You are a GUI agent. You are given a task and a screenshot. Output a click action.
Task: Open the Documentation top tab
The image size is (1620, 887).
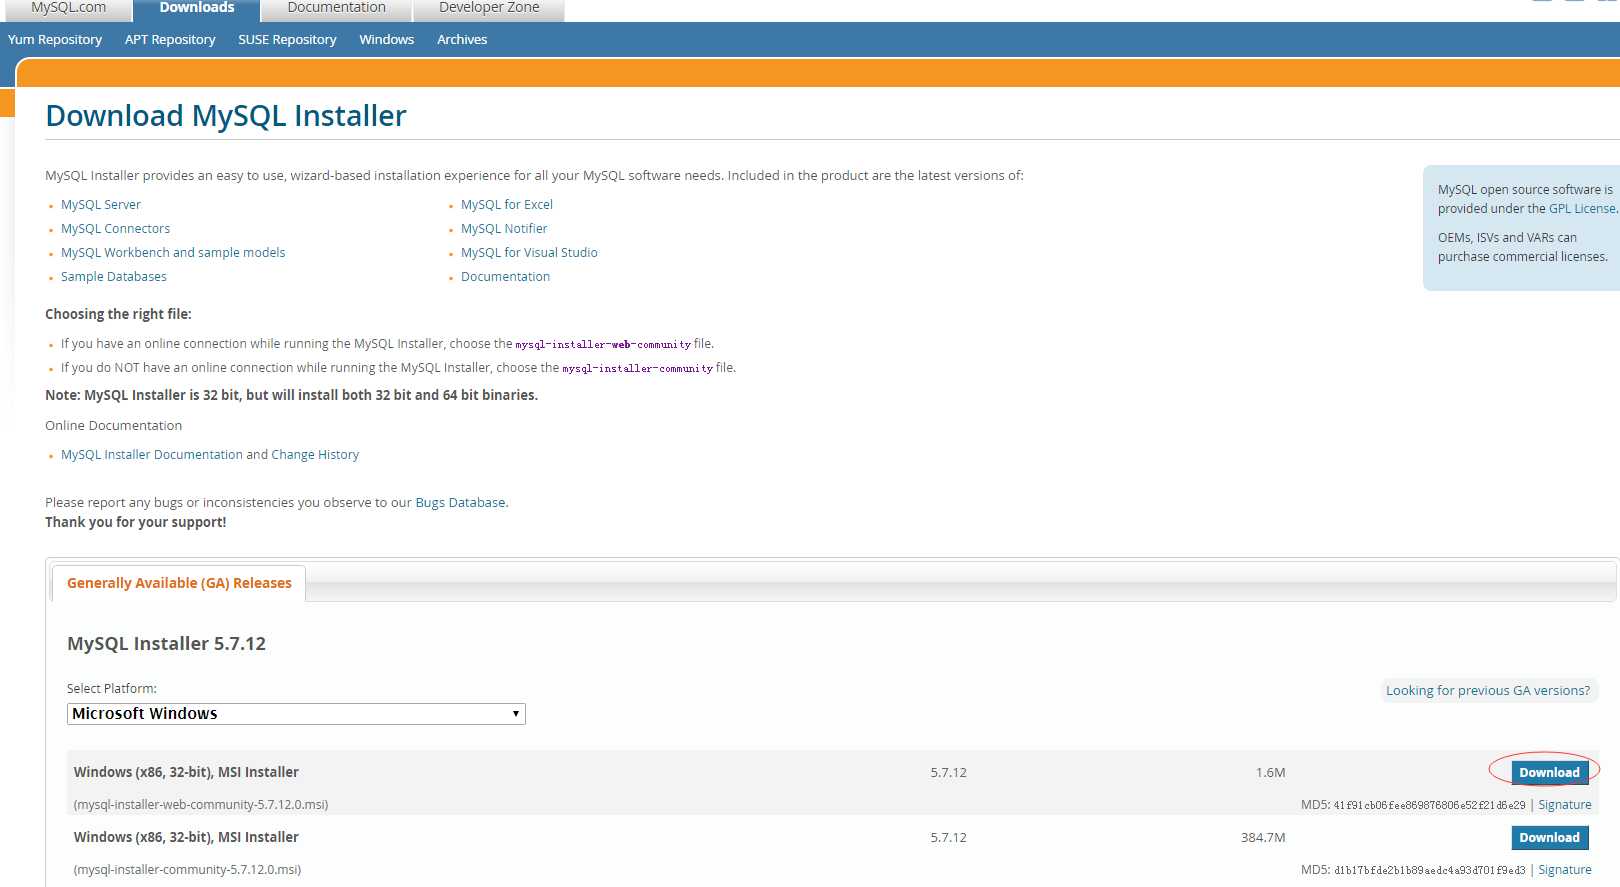point(336,8)
